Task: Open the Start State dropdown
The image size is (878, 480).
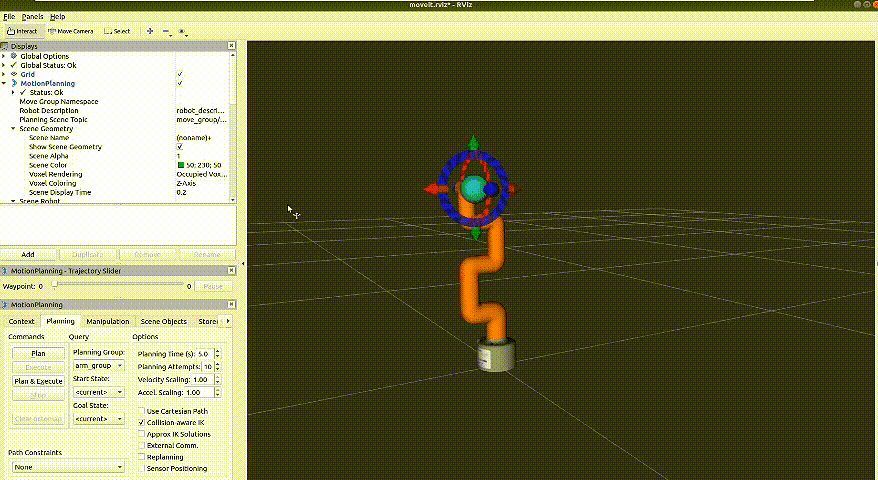Action: coord(99,392)
